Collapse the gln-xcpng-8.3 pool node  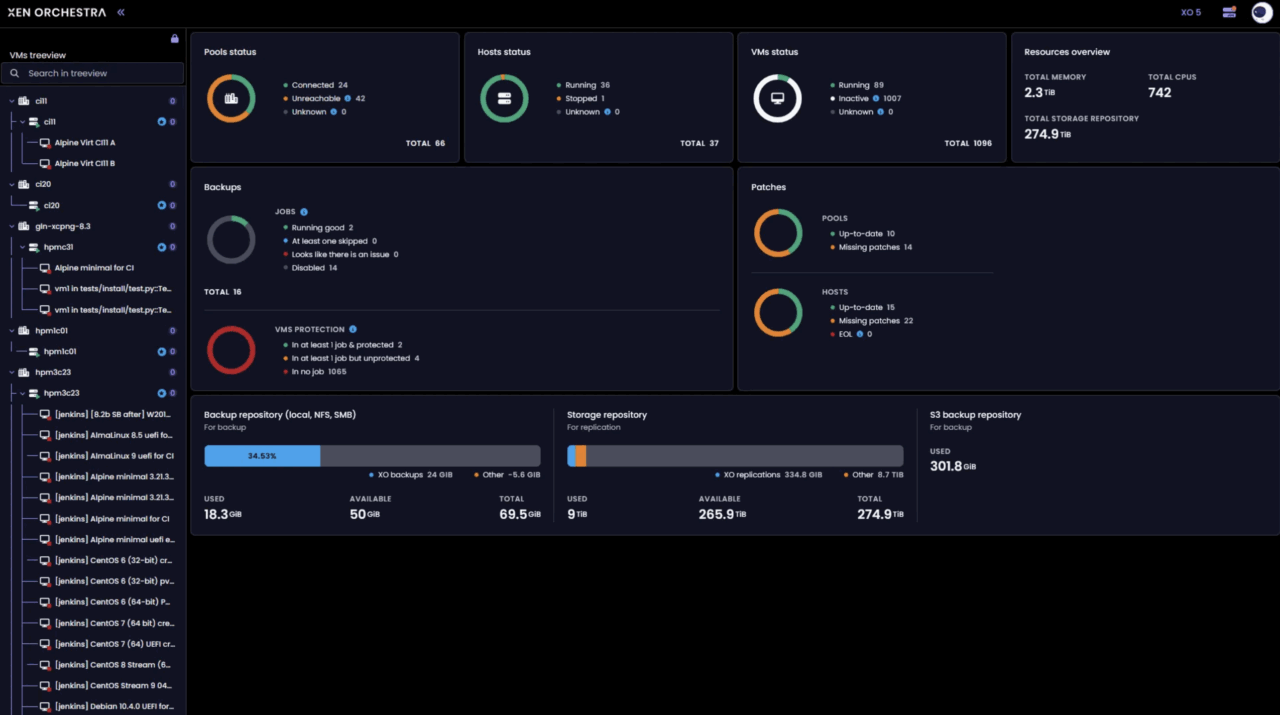coord(11,226)
